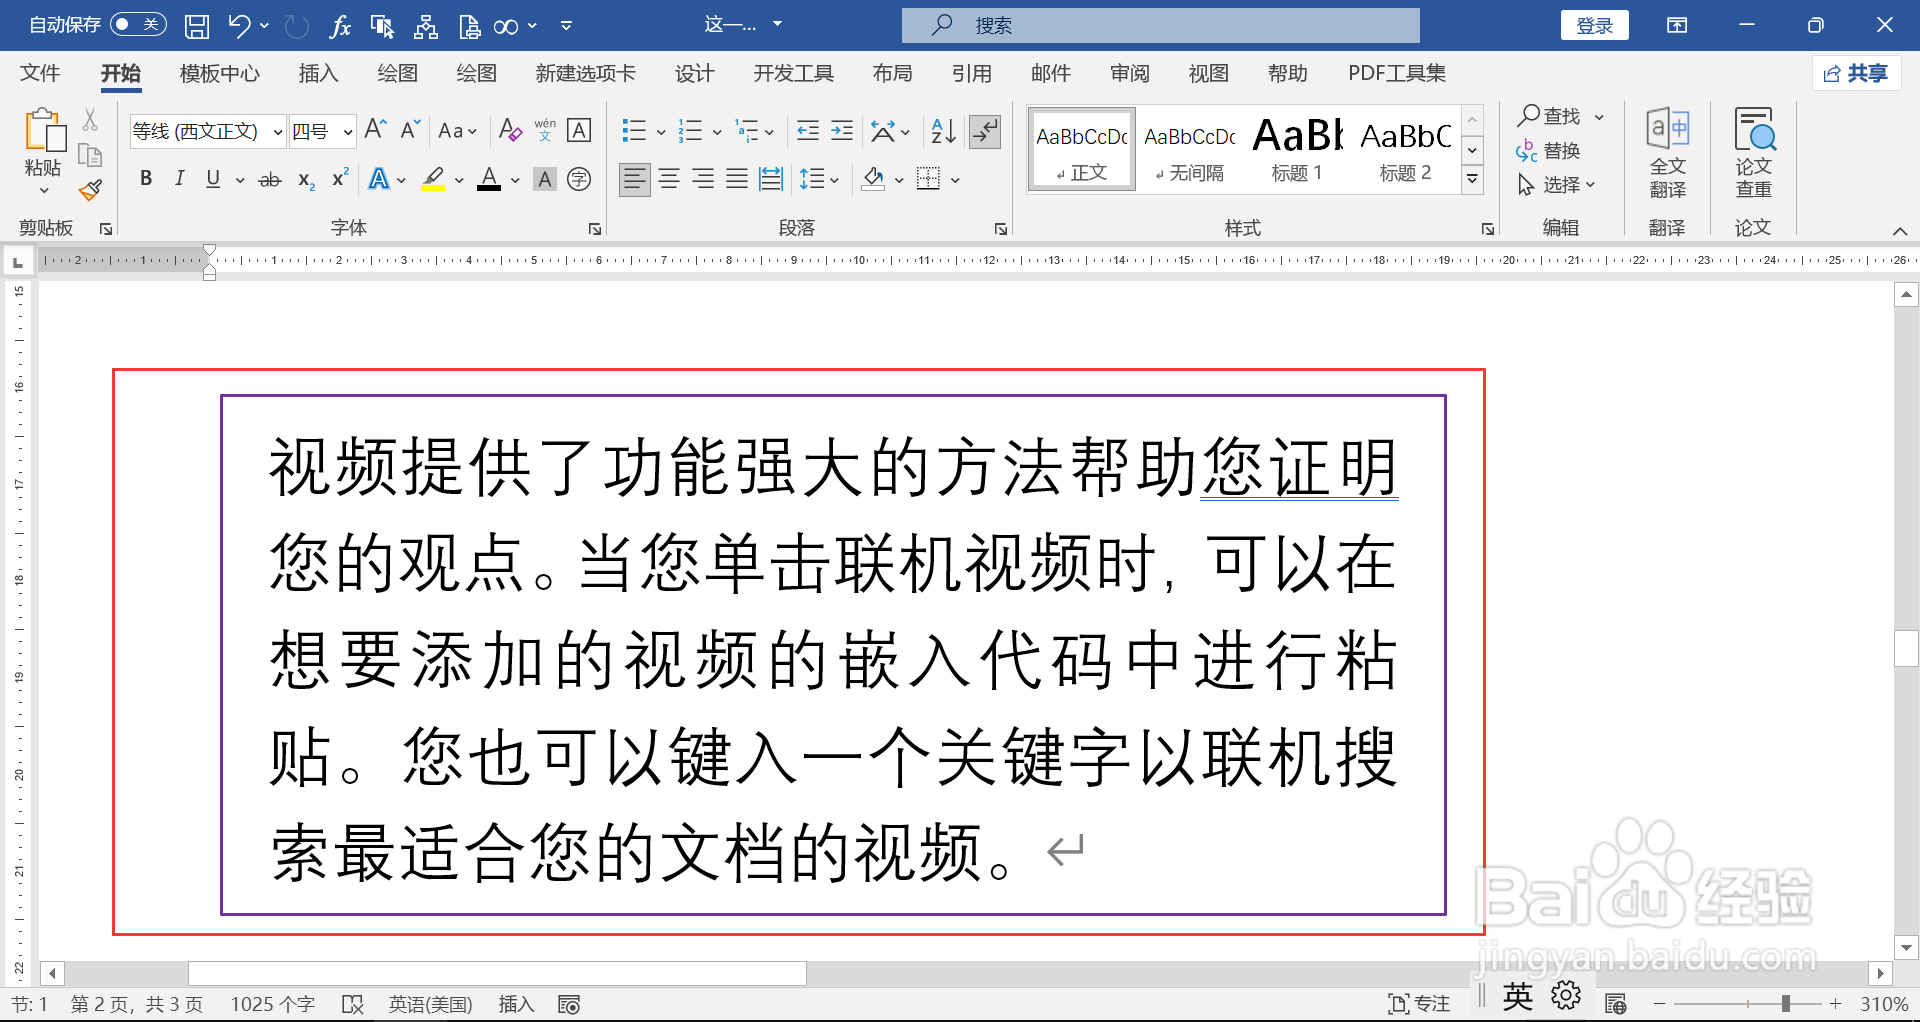Toggle center alignment button
The image size is (1920, 1022).
[x=669, y=179]
